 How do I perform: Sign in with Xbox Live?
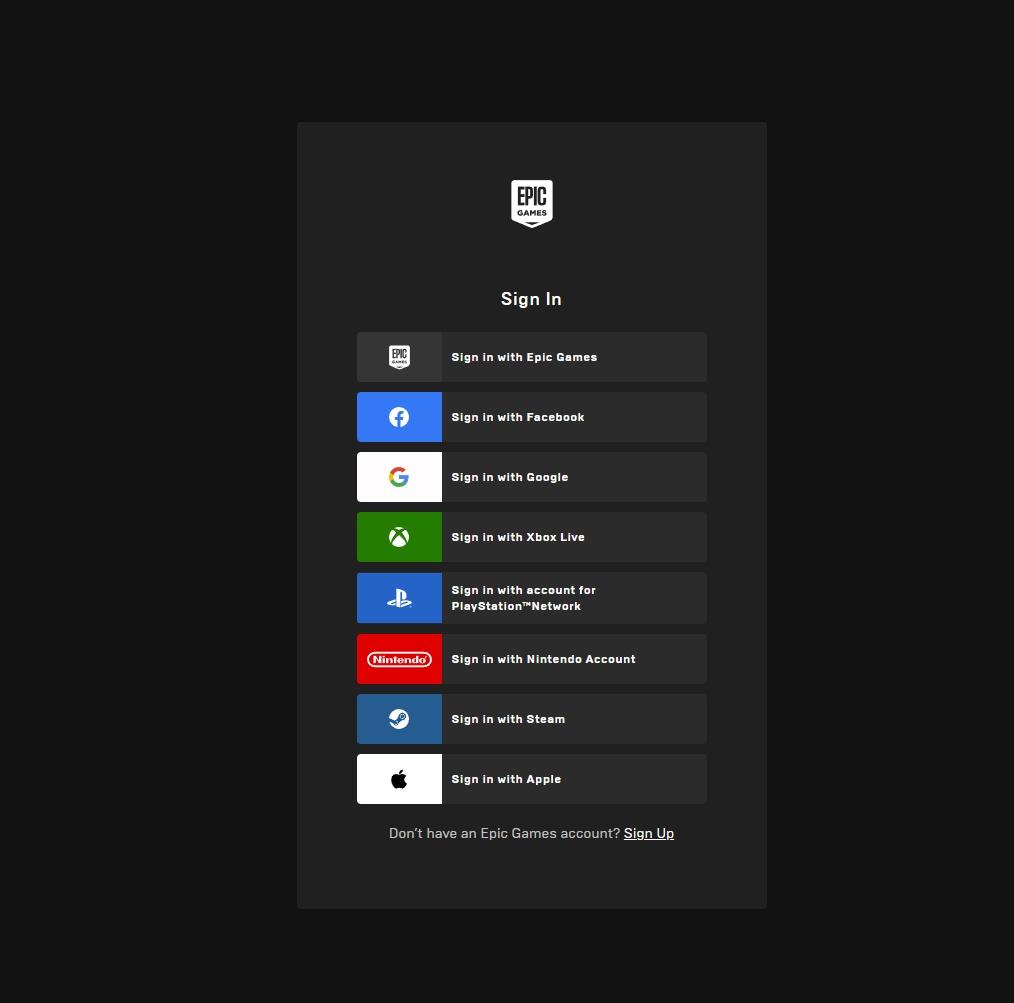(531, 537)
